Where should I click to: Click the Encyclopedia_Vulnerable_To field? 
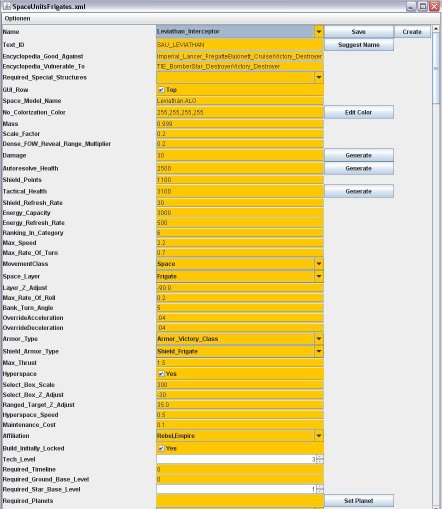240,66
